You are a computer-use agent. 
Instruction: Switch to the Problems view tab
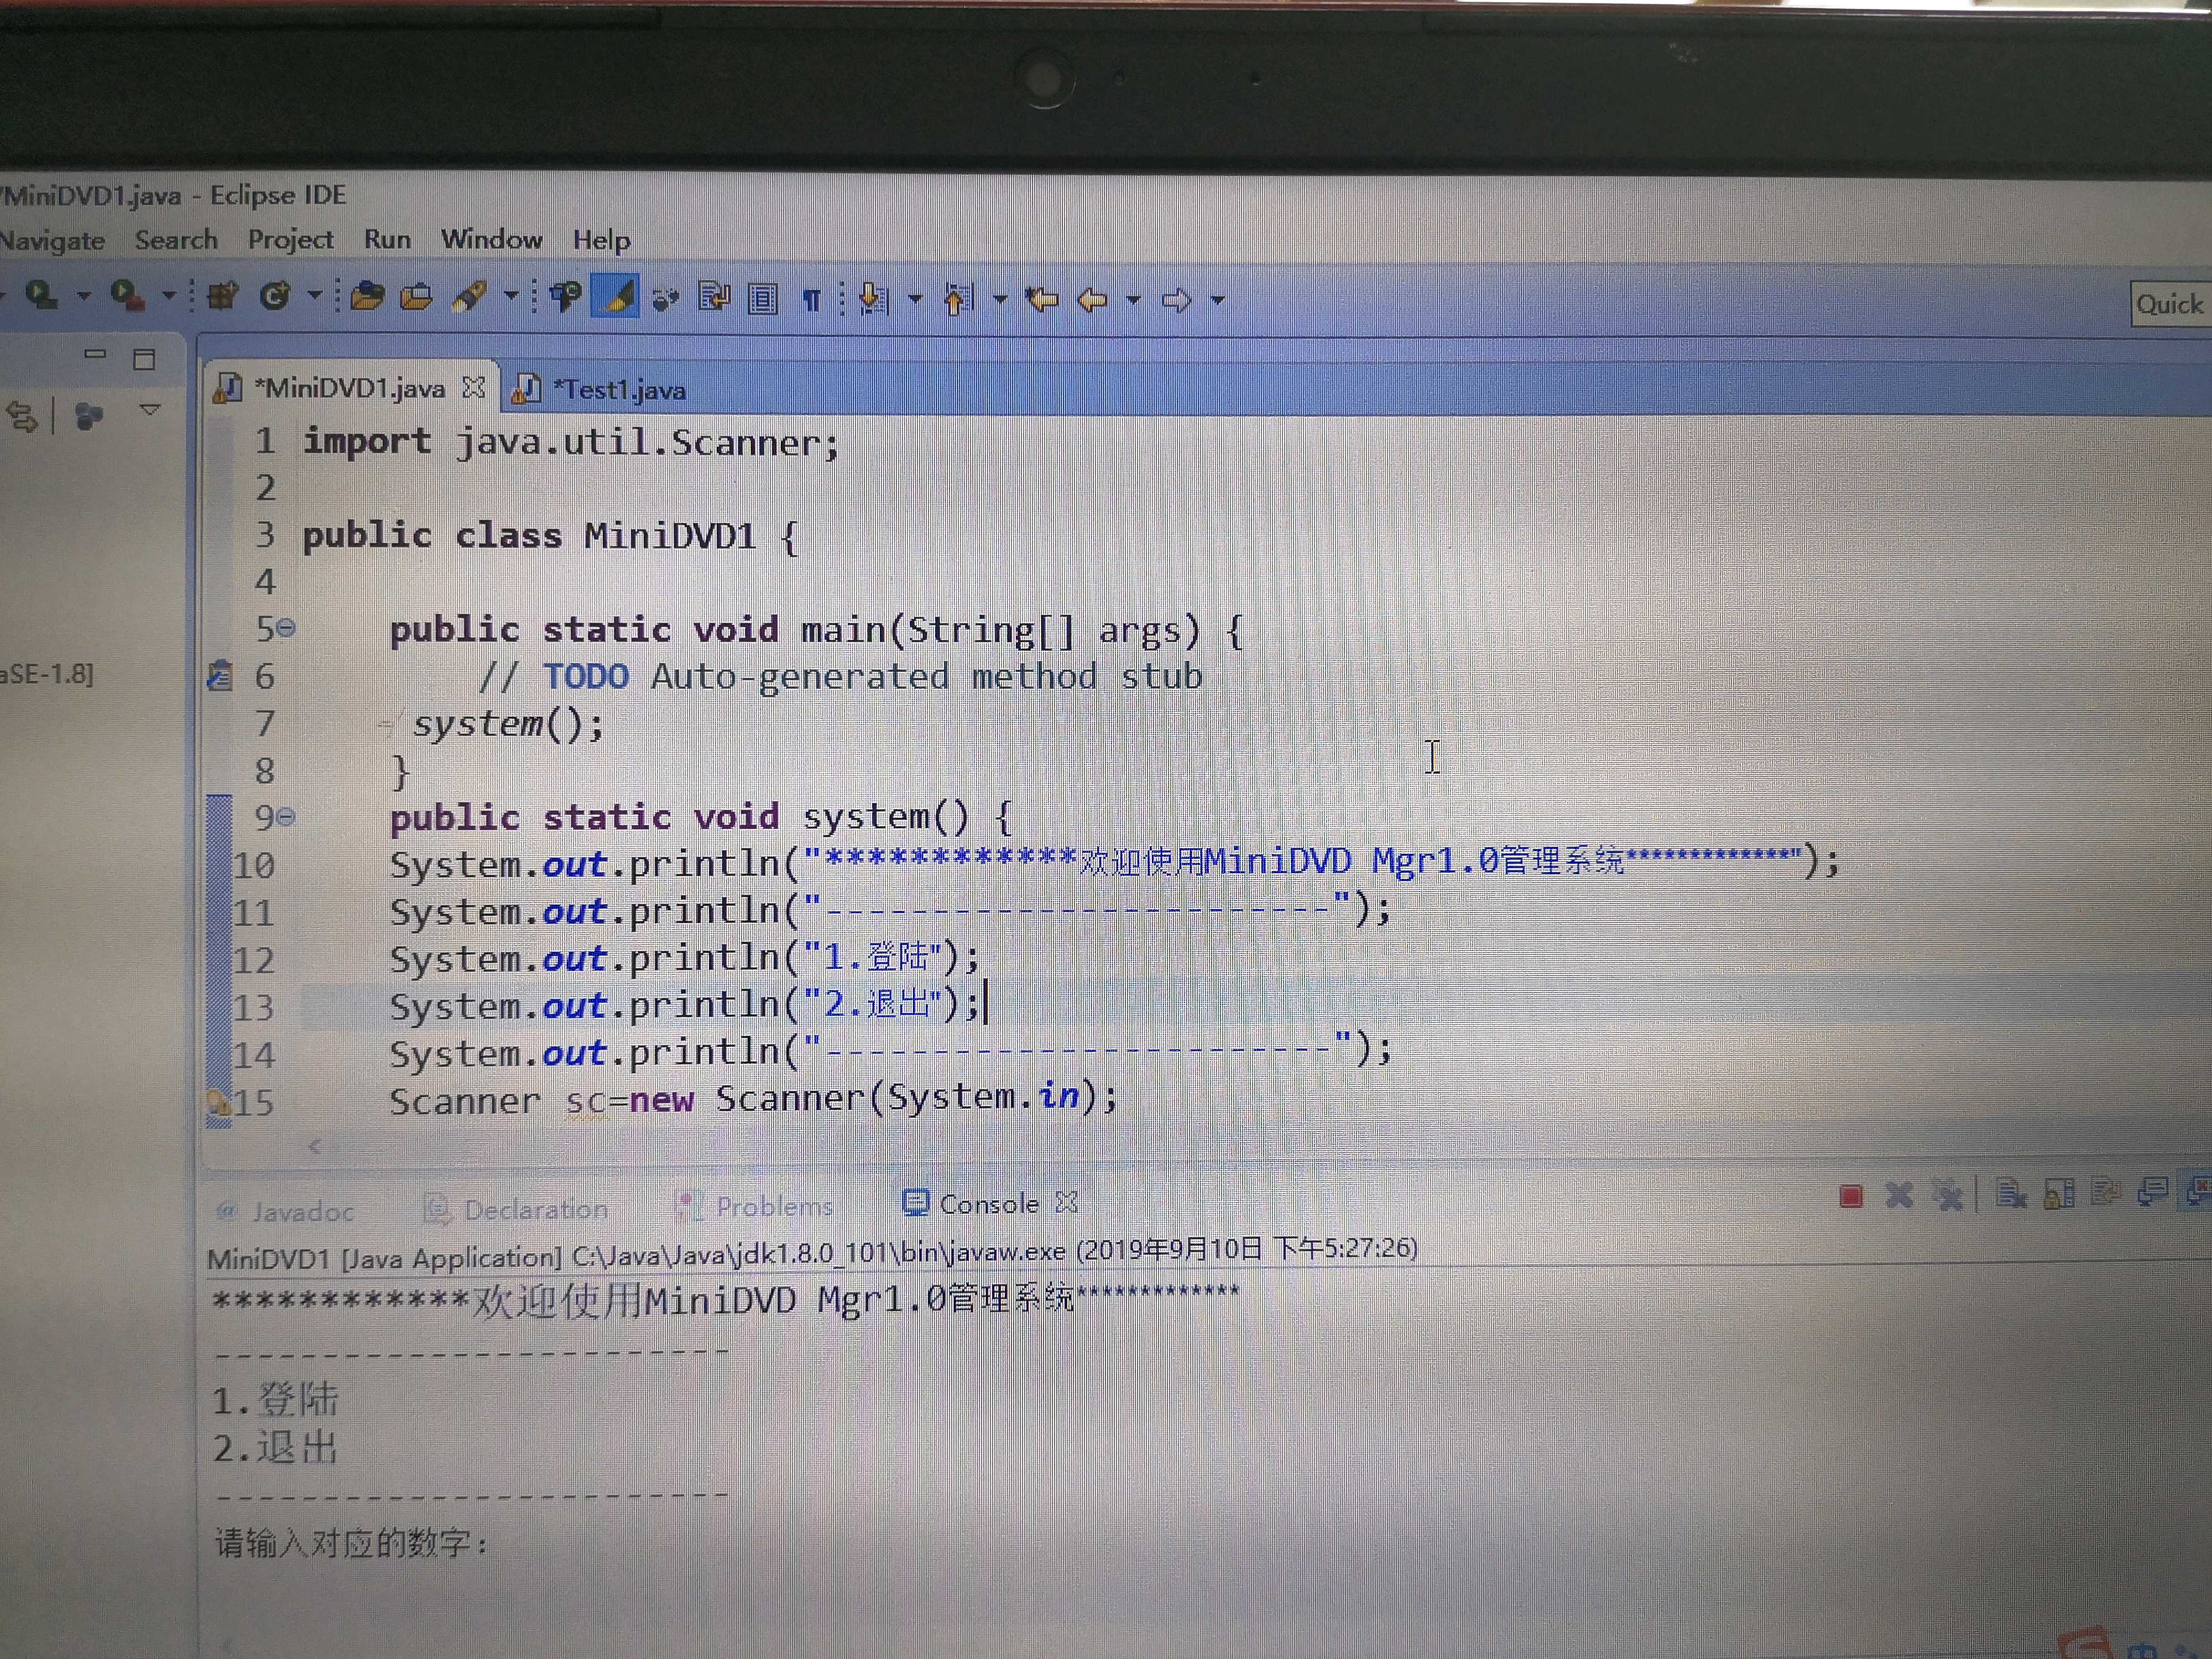(755, 1207)
